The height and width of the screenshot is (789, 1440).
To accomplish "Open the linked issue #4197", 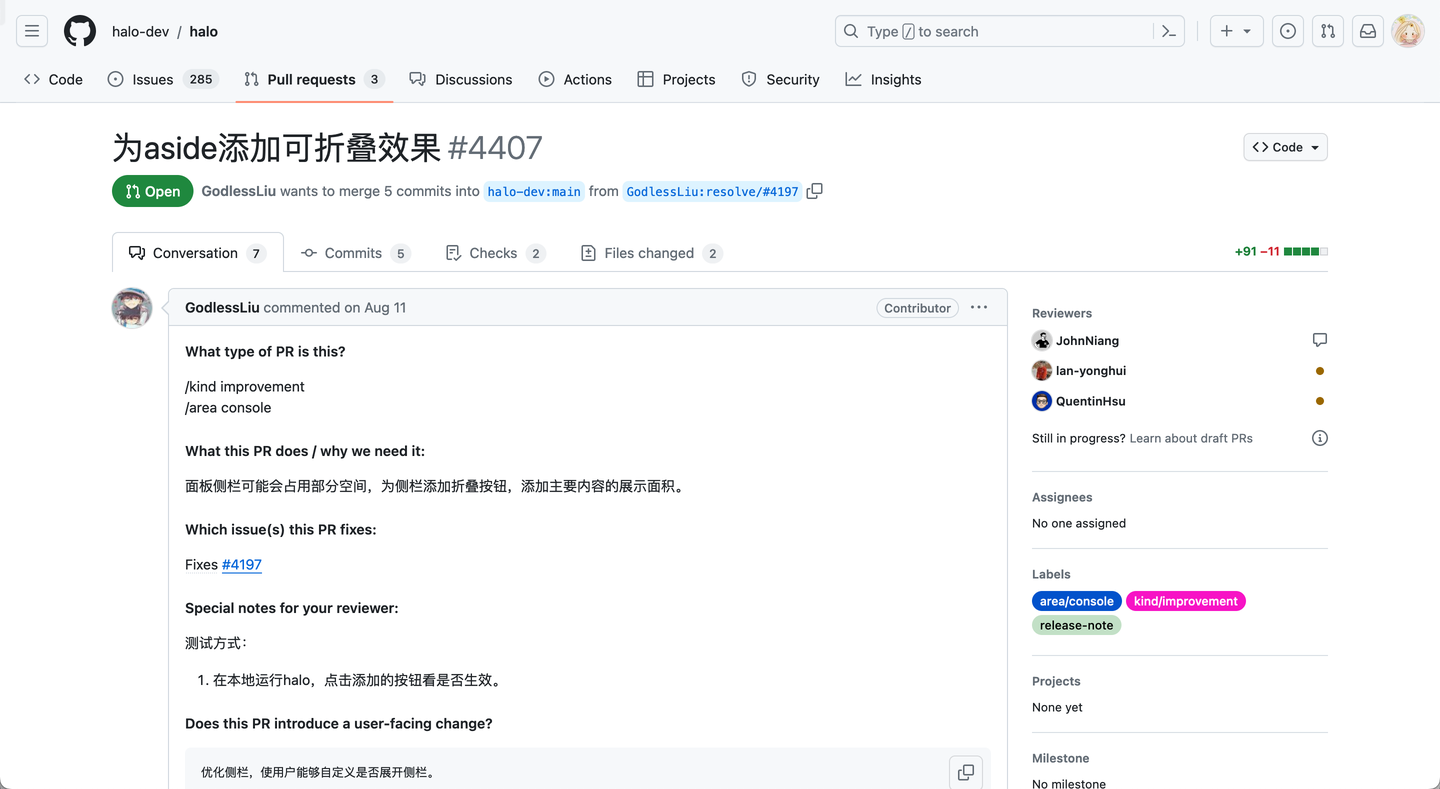I will point(242,565).
